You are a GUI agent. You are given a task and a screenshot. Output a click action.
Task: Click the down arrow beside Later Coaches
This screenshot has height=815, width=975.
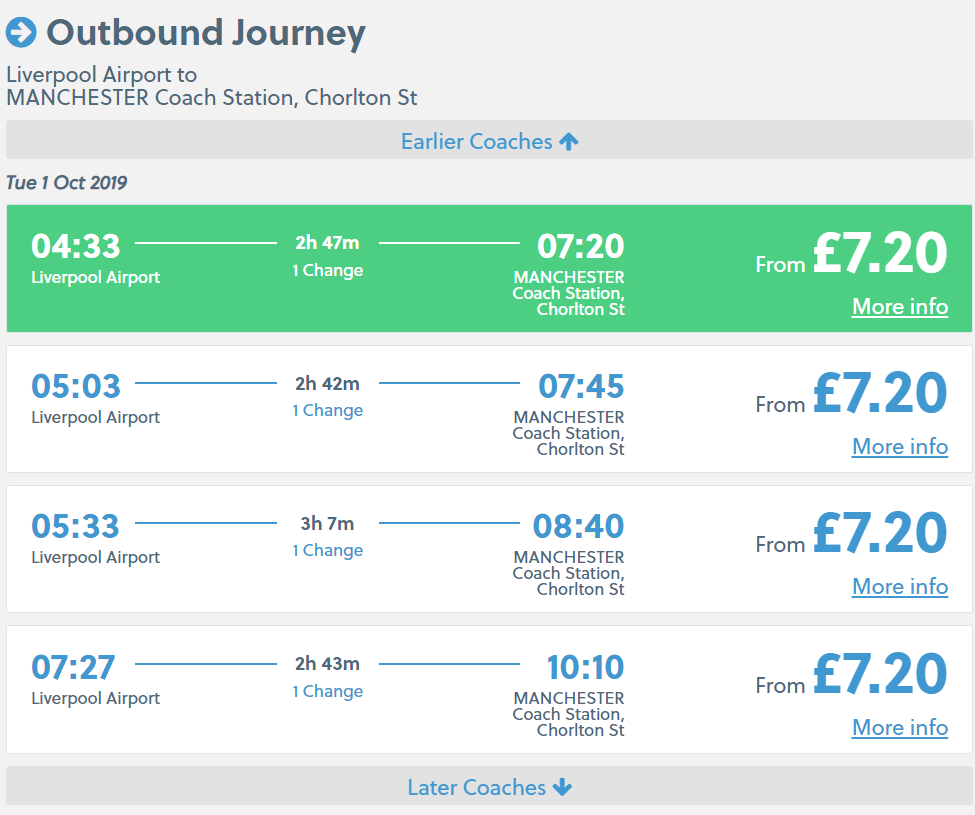[x=562, y=788]
